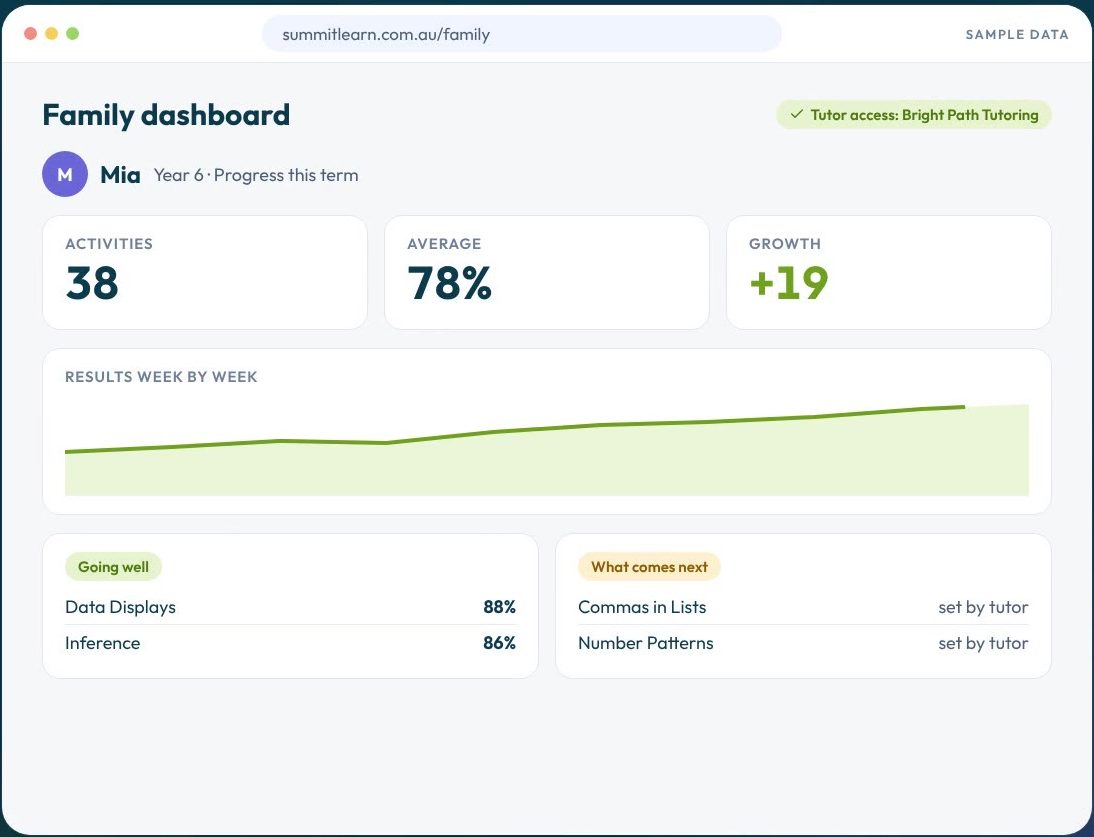This screenshot has width=1094, height=837.
Task: Click the Results Week by Week line chart
Action: tap(546, 449)
